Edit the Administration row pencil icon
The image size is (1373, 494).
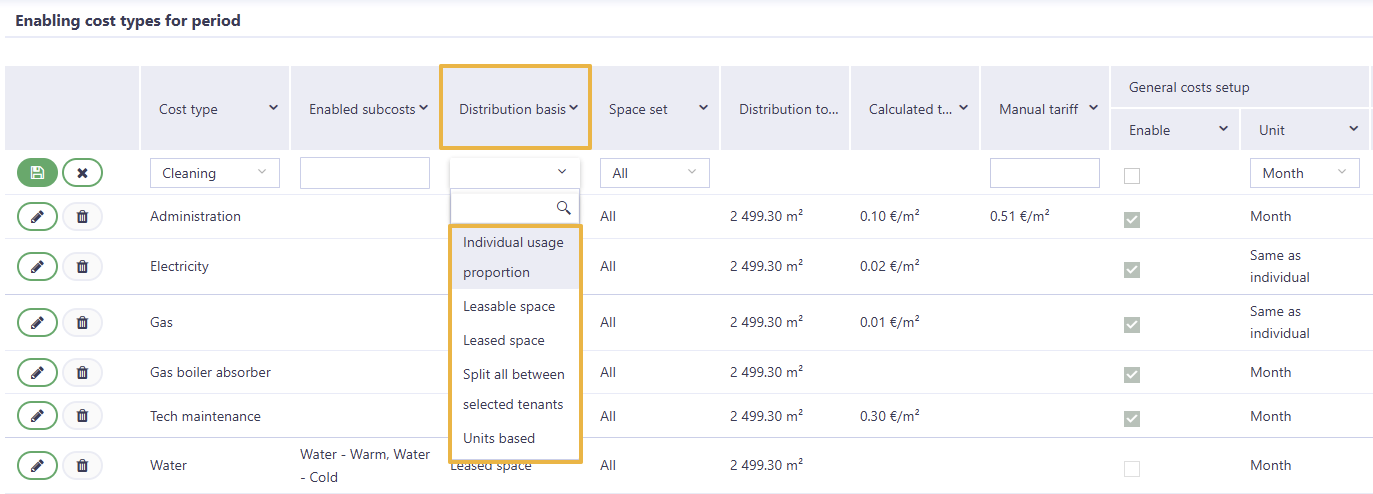point(37,216)
